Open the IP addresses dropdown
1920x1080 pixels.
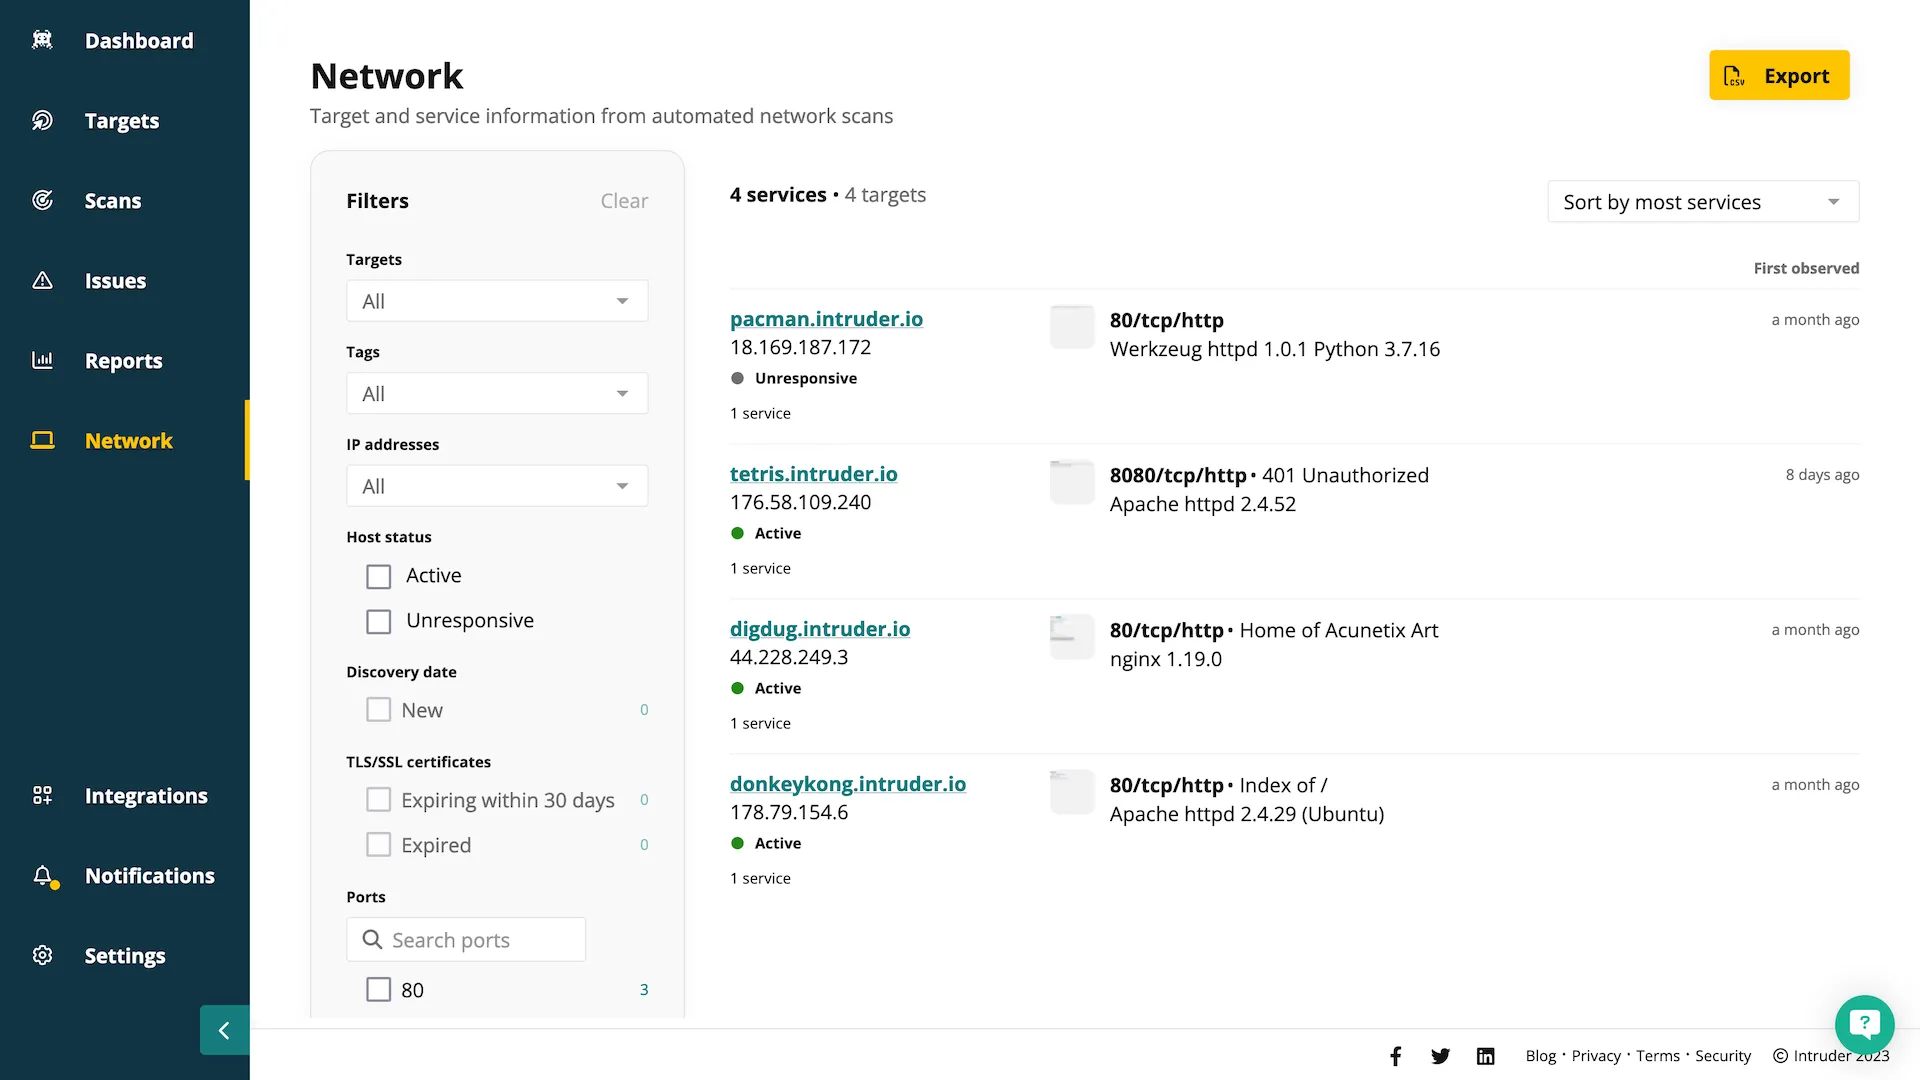496,486
